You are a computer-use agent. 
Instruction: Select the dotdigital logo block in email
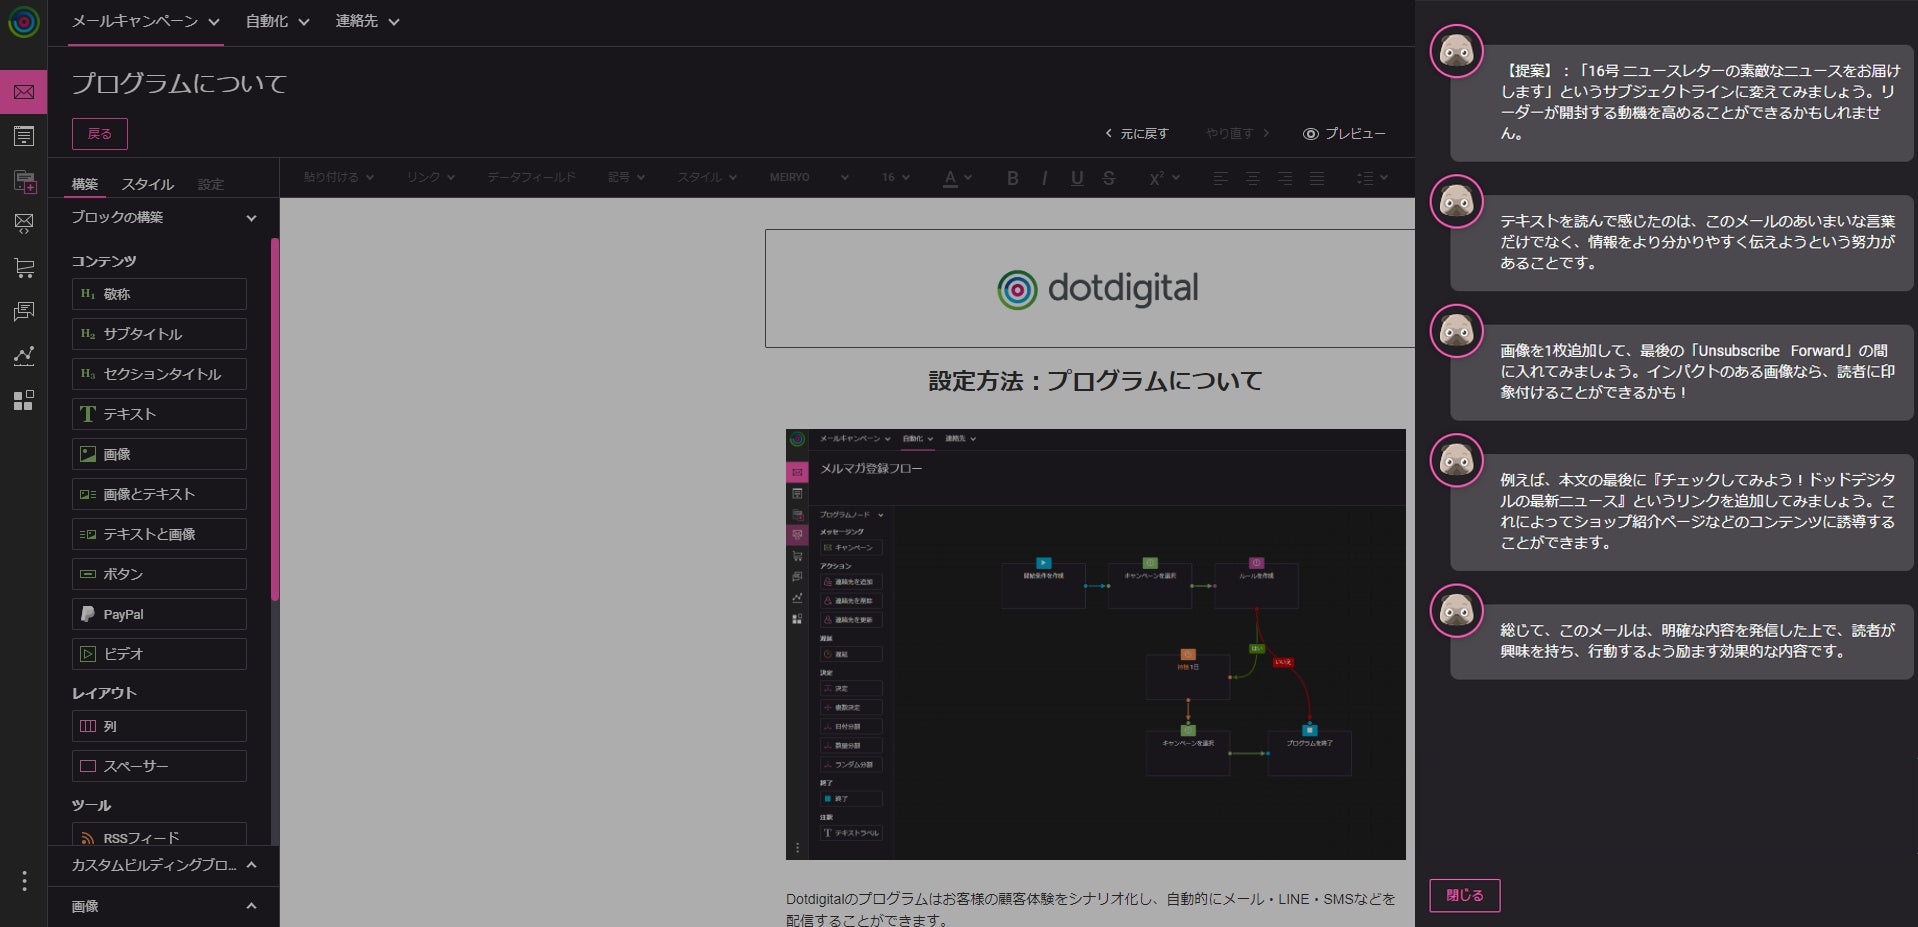pos(1090,289)
